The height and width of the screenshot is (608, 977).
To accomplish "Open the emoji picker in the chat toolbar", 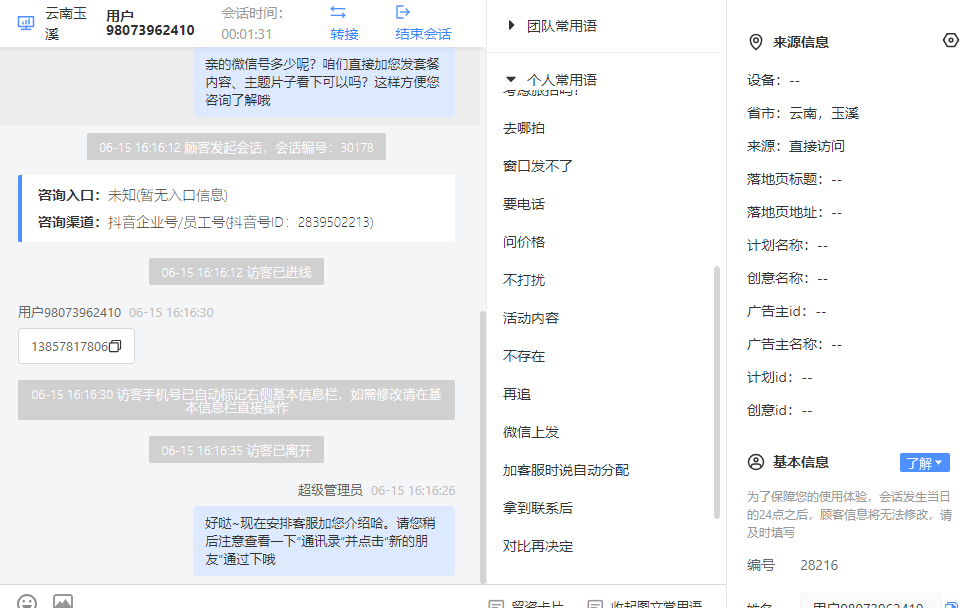I will pyautogui.click(x=27, y=602).
